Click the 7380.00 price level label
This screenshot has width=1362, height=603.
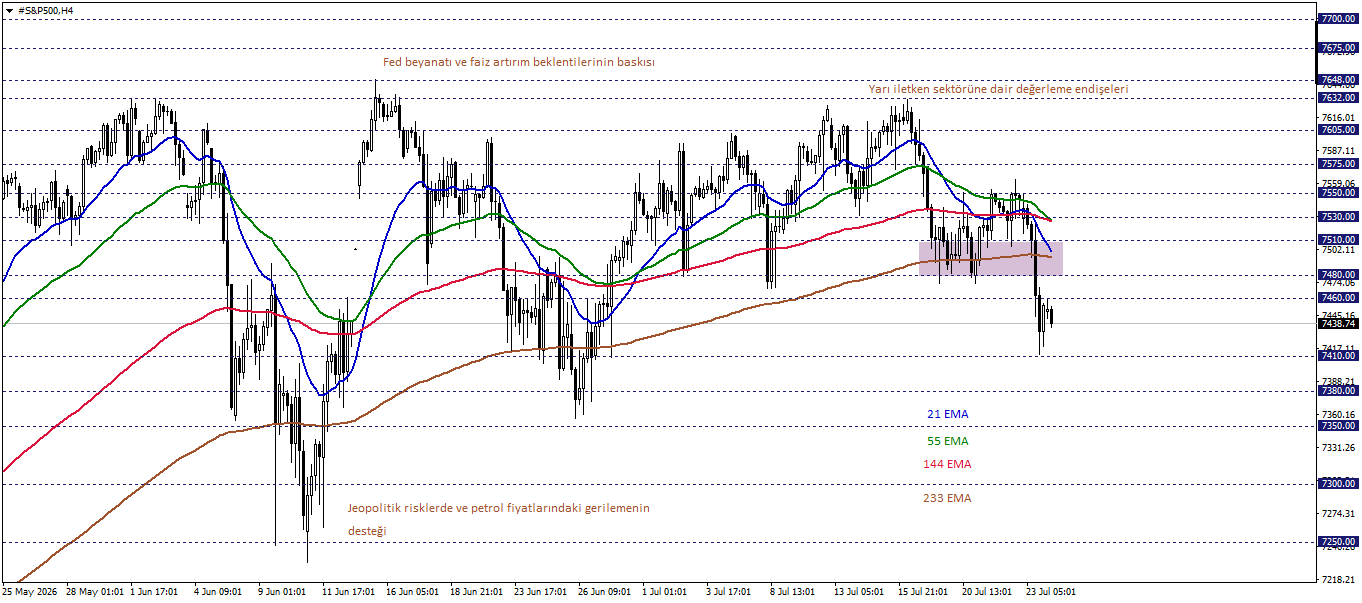pyautogui.click(x=1338, y=392)
